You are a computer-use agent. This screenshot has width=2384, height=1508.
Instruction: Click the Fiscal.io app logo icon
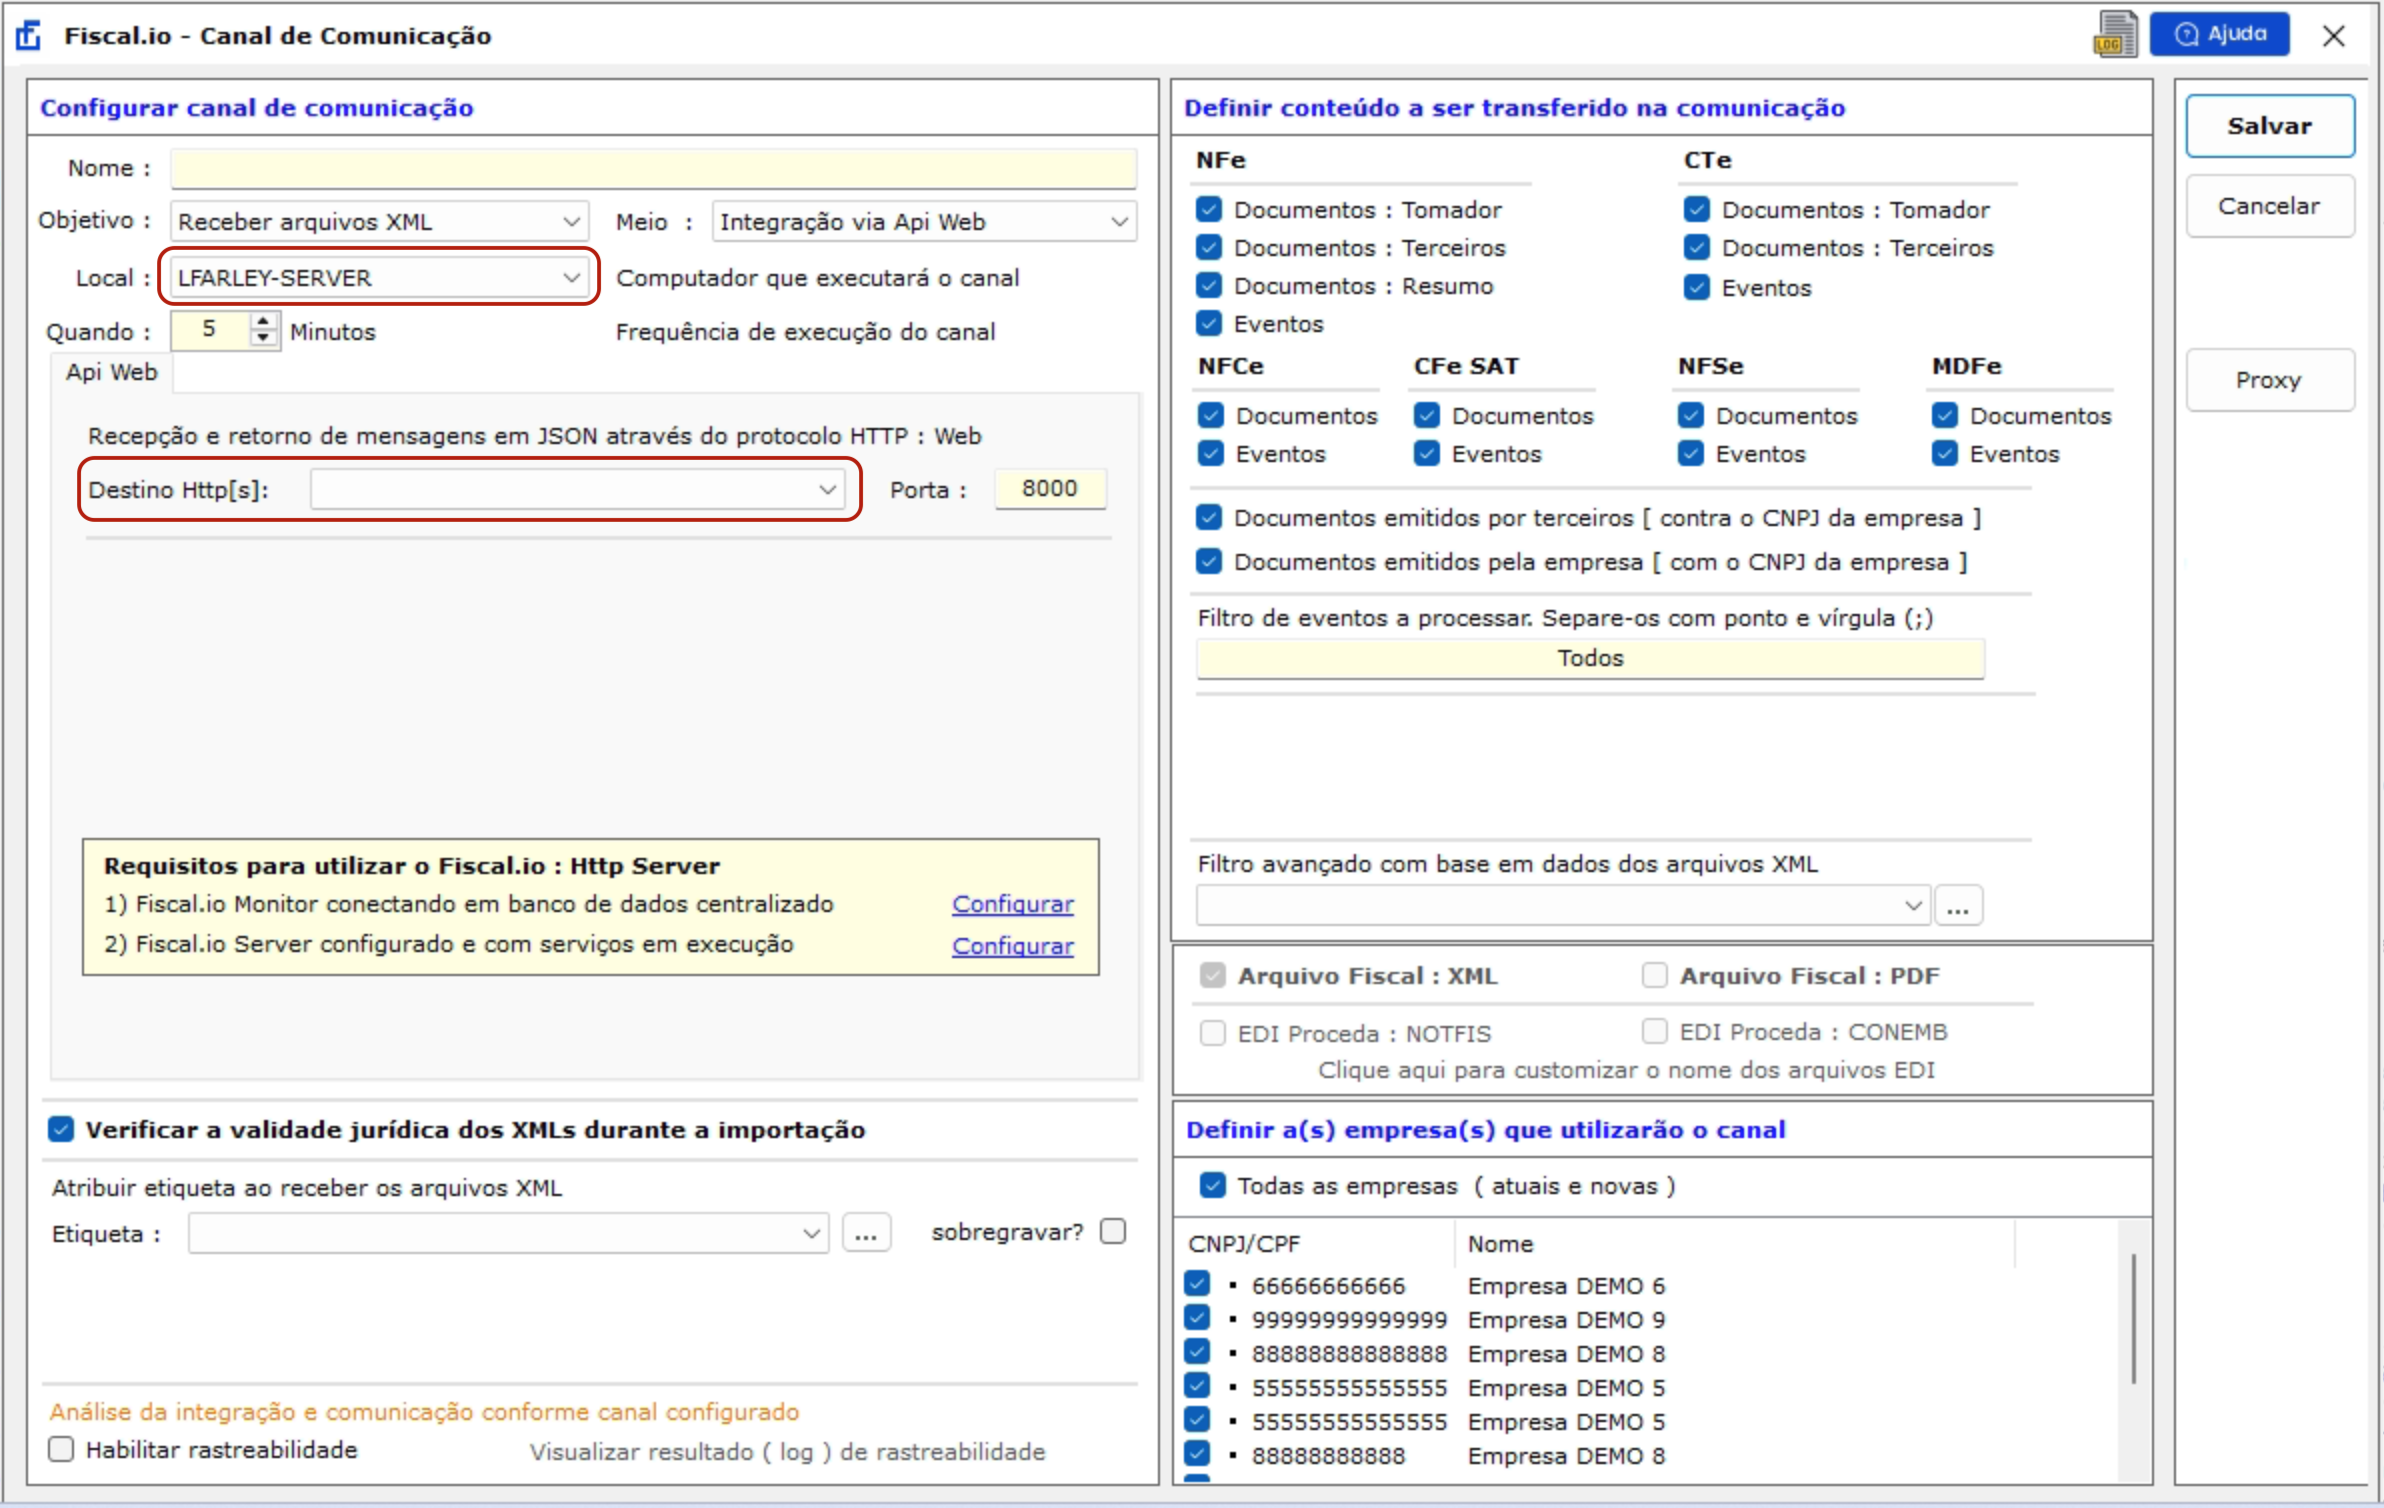[x=29, y=36]
